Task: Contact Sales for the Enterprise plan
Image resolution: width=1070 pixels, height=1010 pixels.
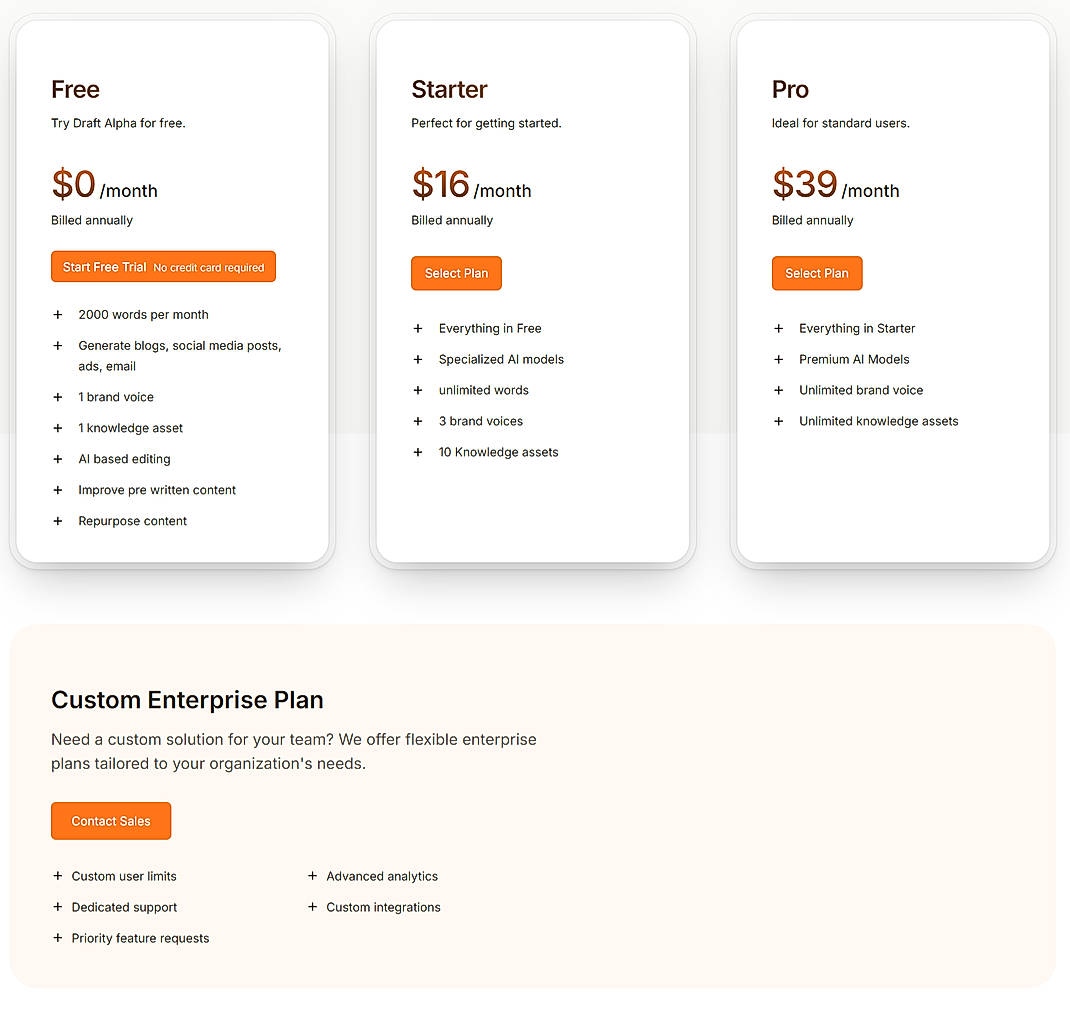Action: point(111,821)
